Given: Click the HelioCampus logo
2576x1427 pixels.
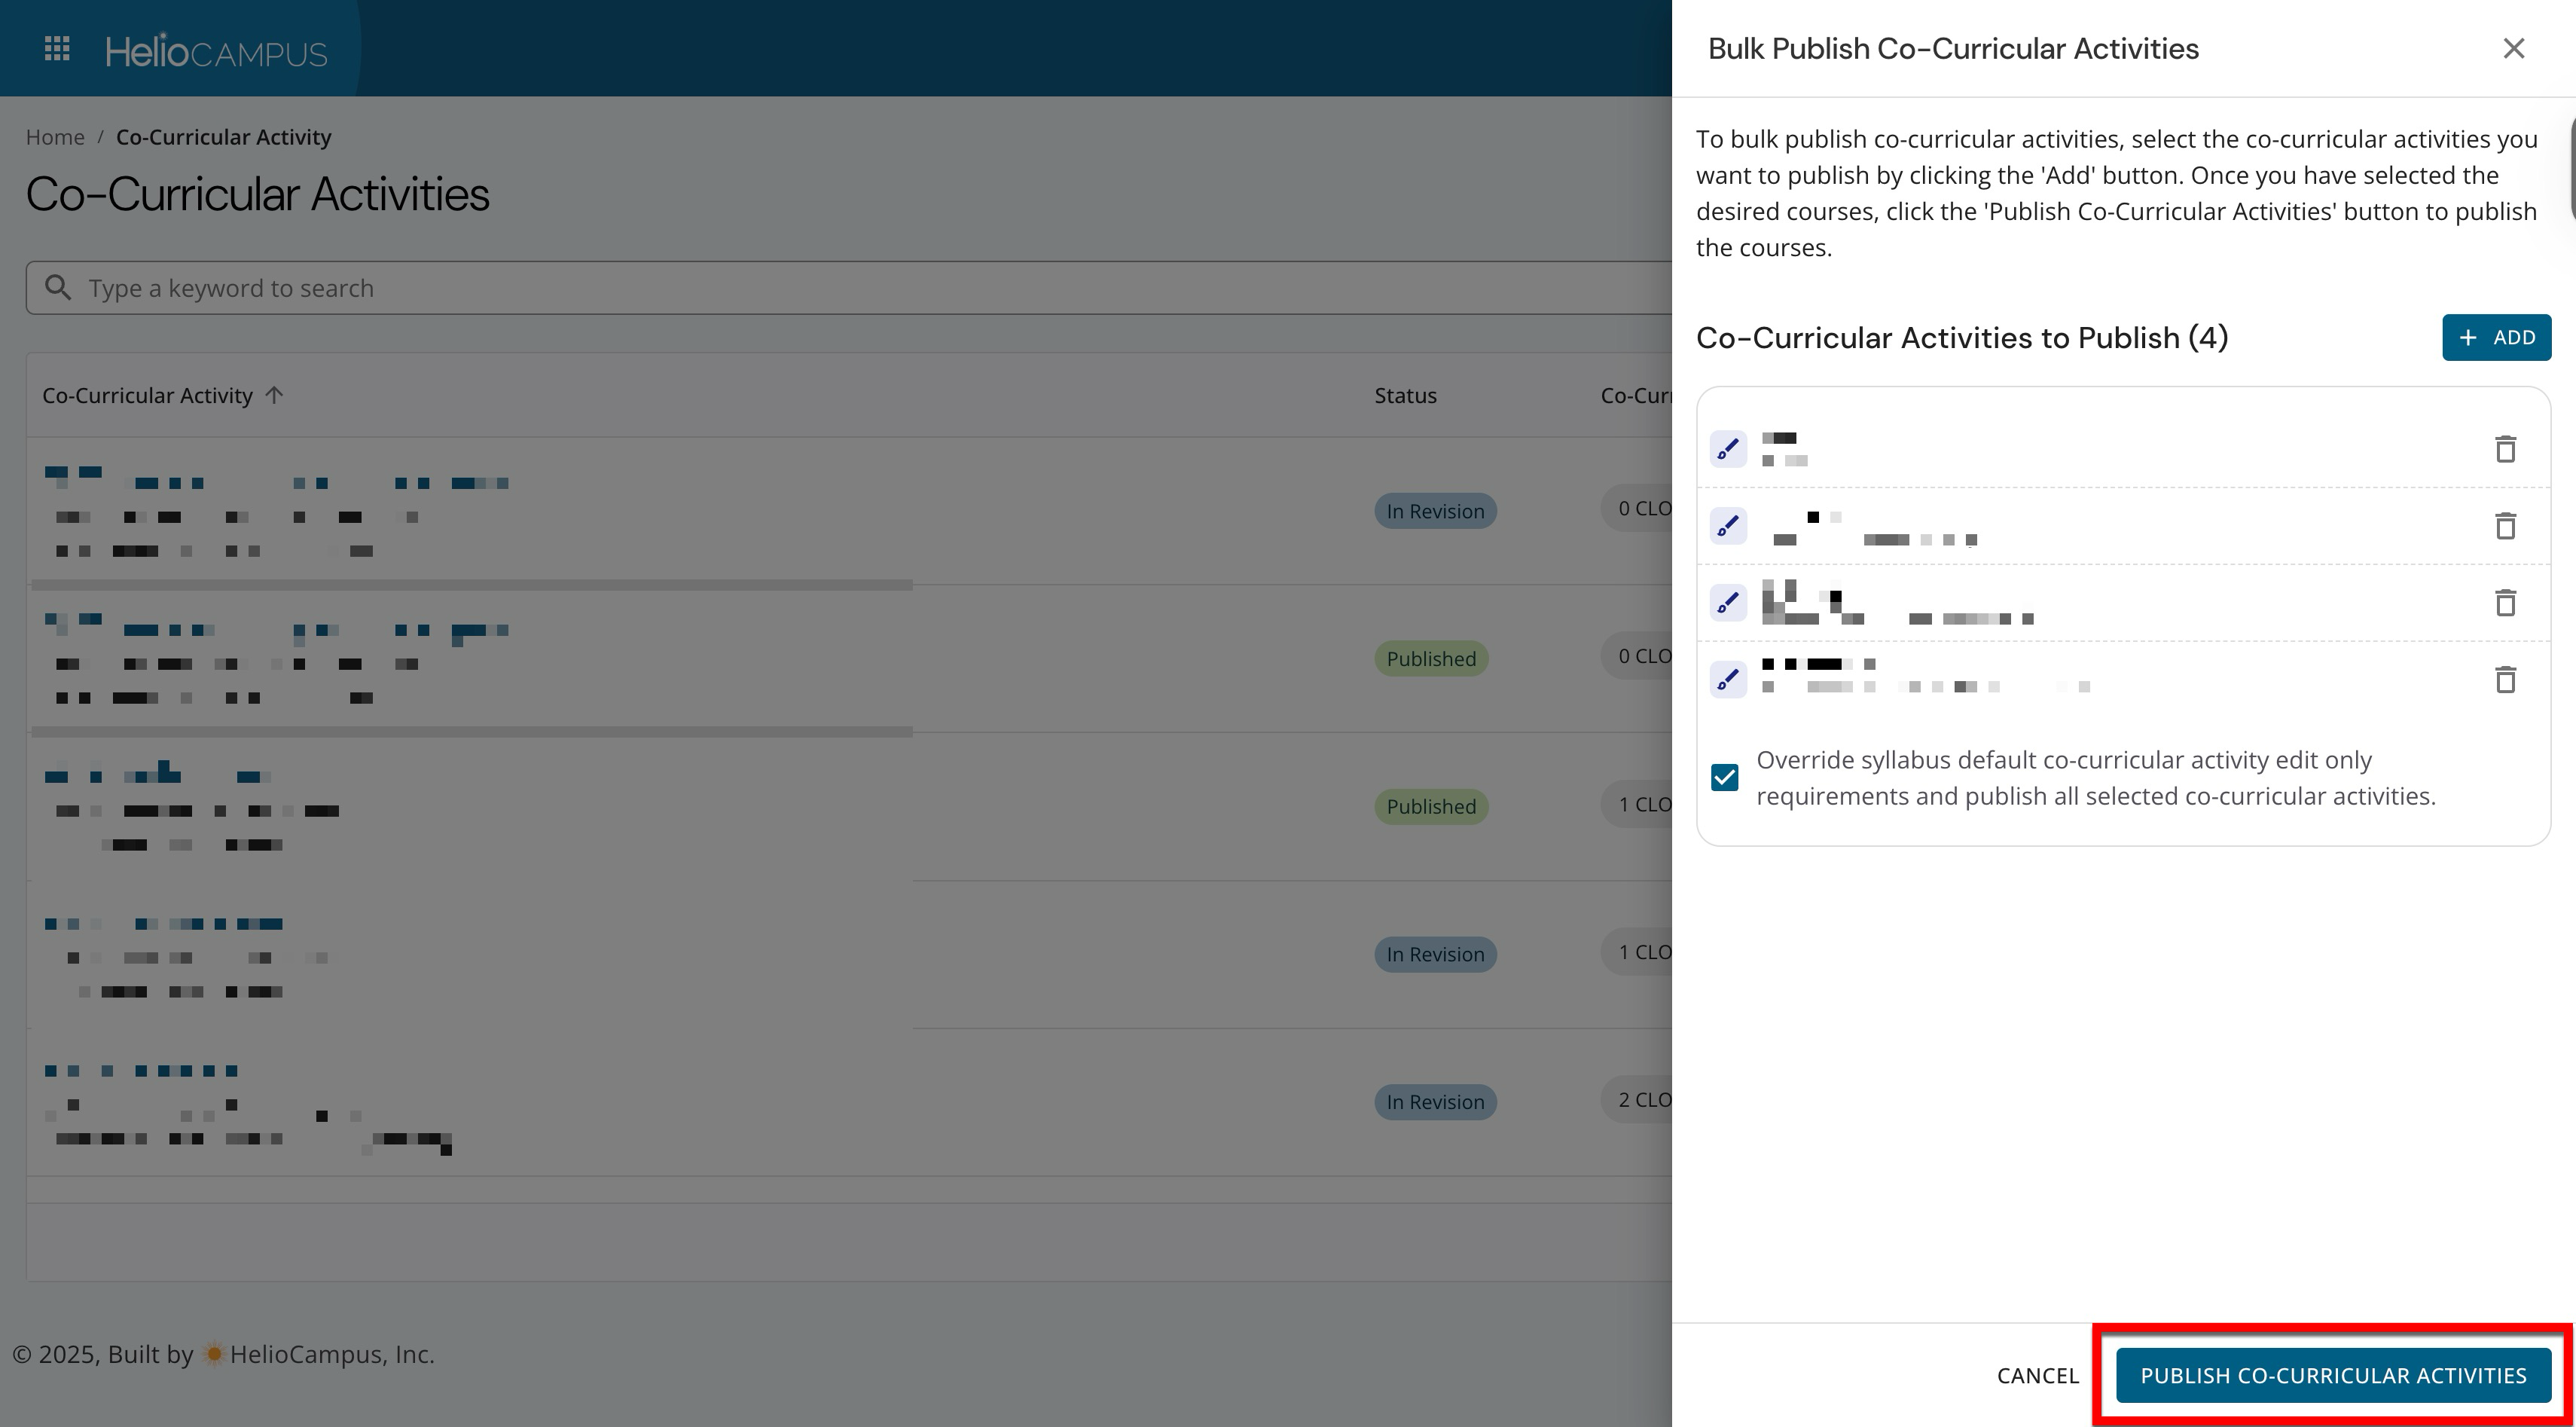Looking at the screenshot, I should pyautogui.click(x=216, y=51).
